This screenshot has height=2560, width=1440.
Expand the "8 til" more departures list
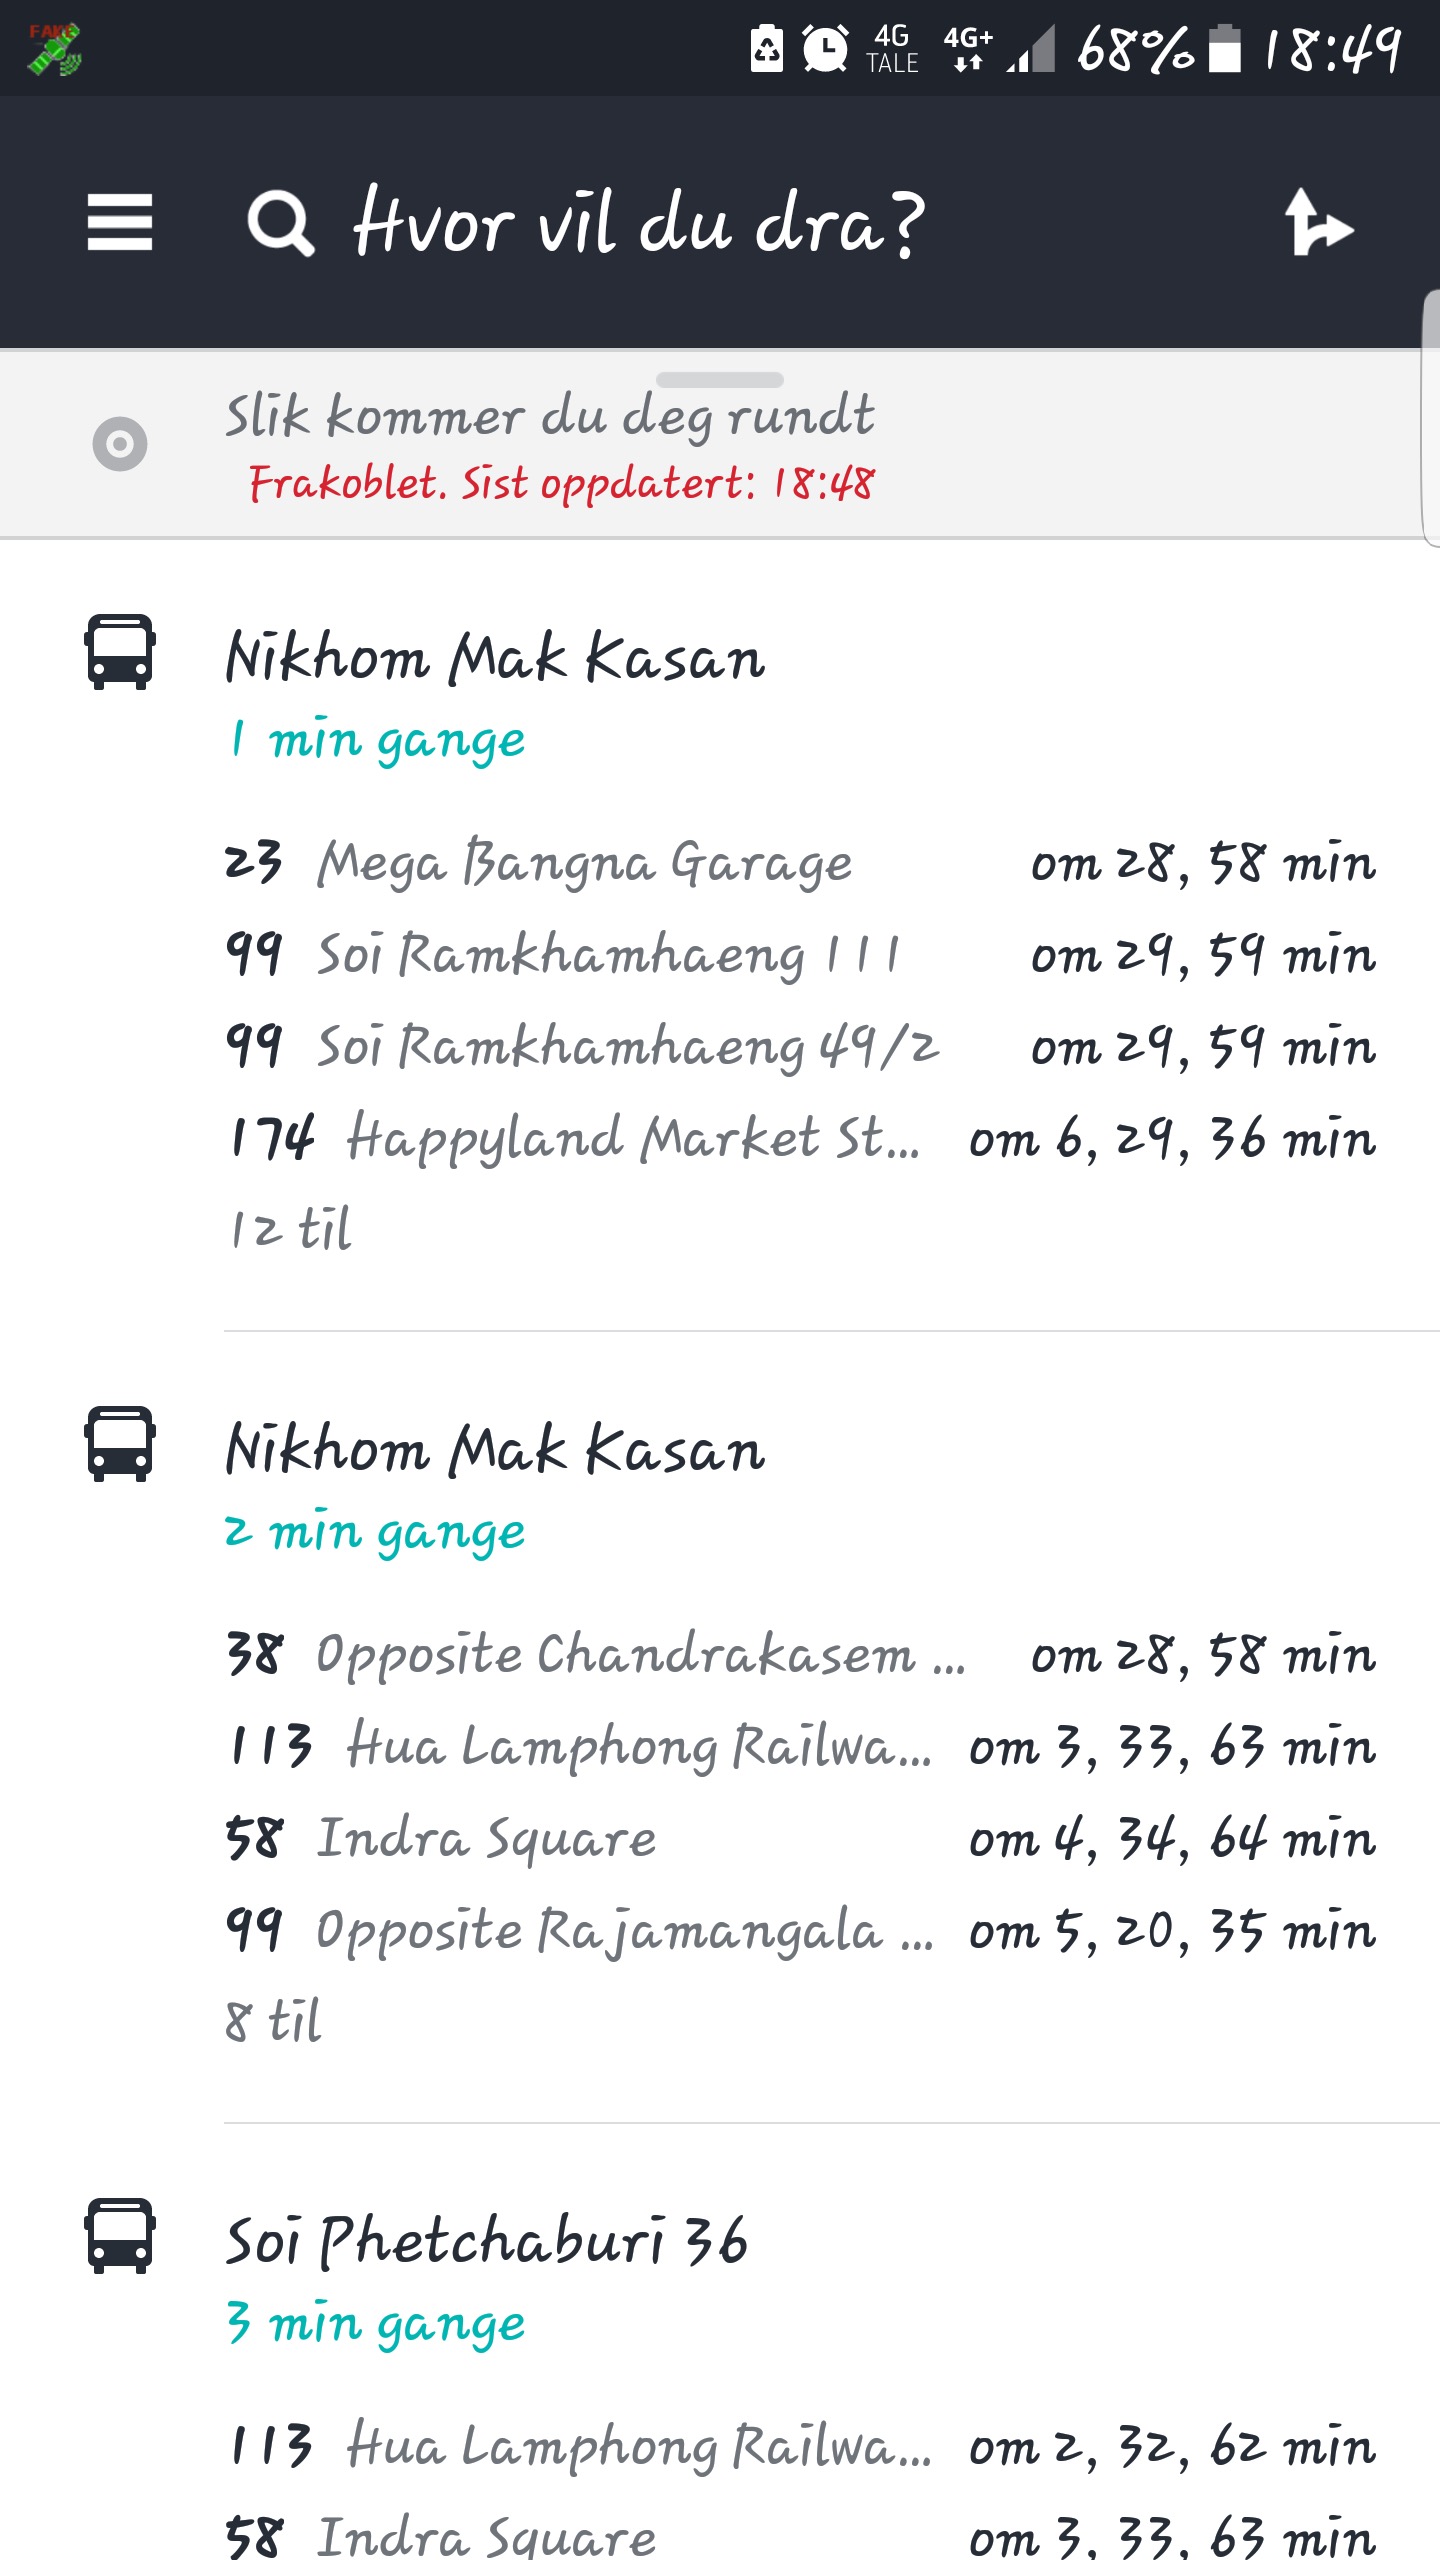pyautogui.click(x=274, y=2022)
